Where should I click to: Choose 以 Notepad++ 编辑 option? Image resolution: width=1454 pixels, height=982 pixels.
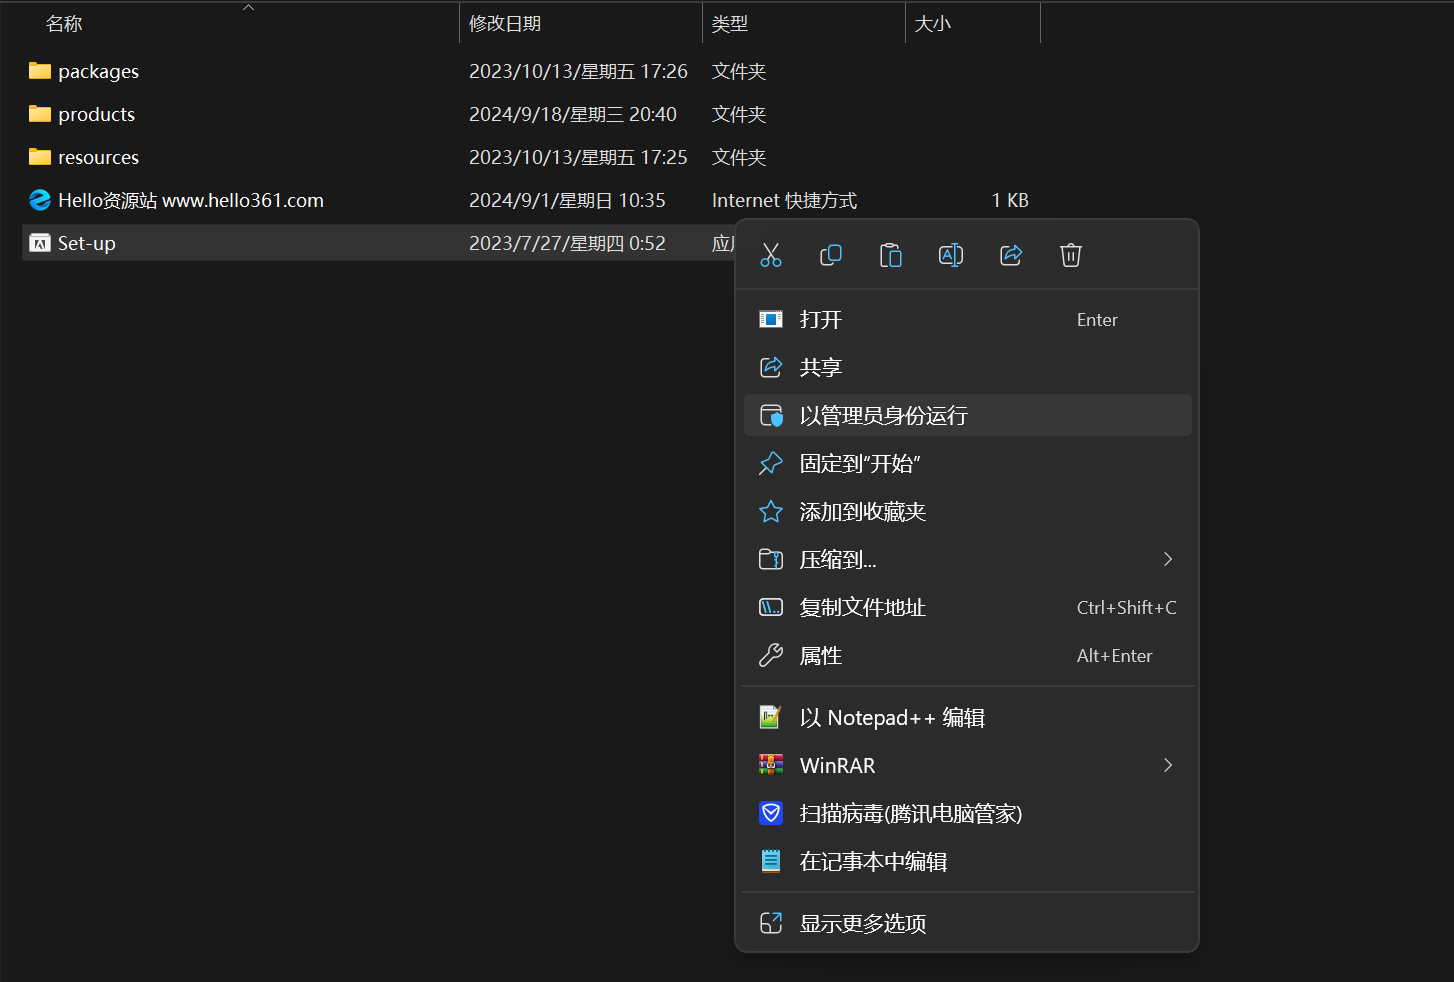892,717
